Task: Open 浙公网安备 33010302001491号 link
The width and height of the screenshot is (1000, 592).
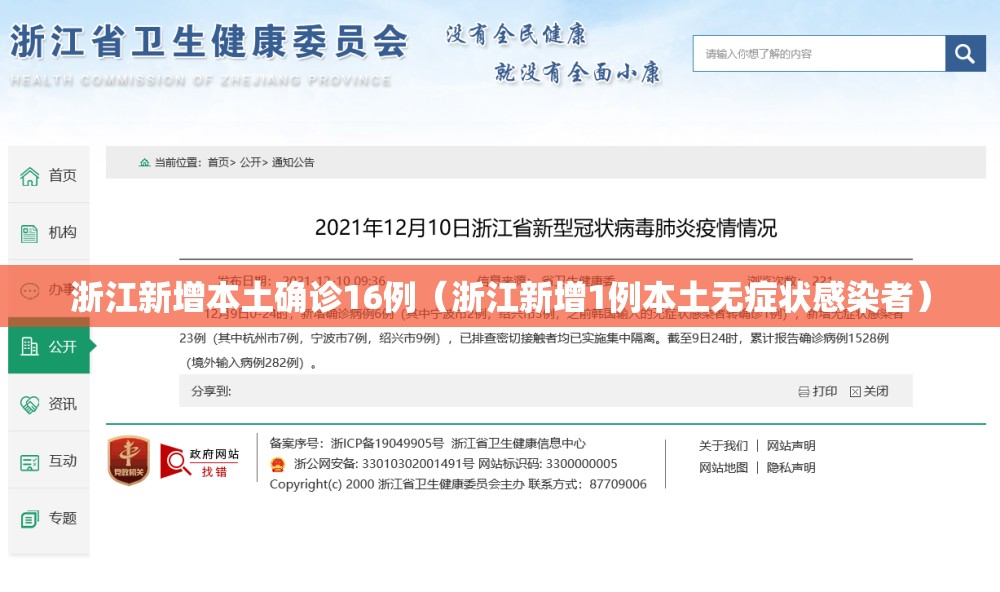Action: [x=384, y=464]
